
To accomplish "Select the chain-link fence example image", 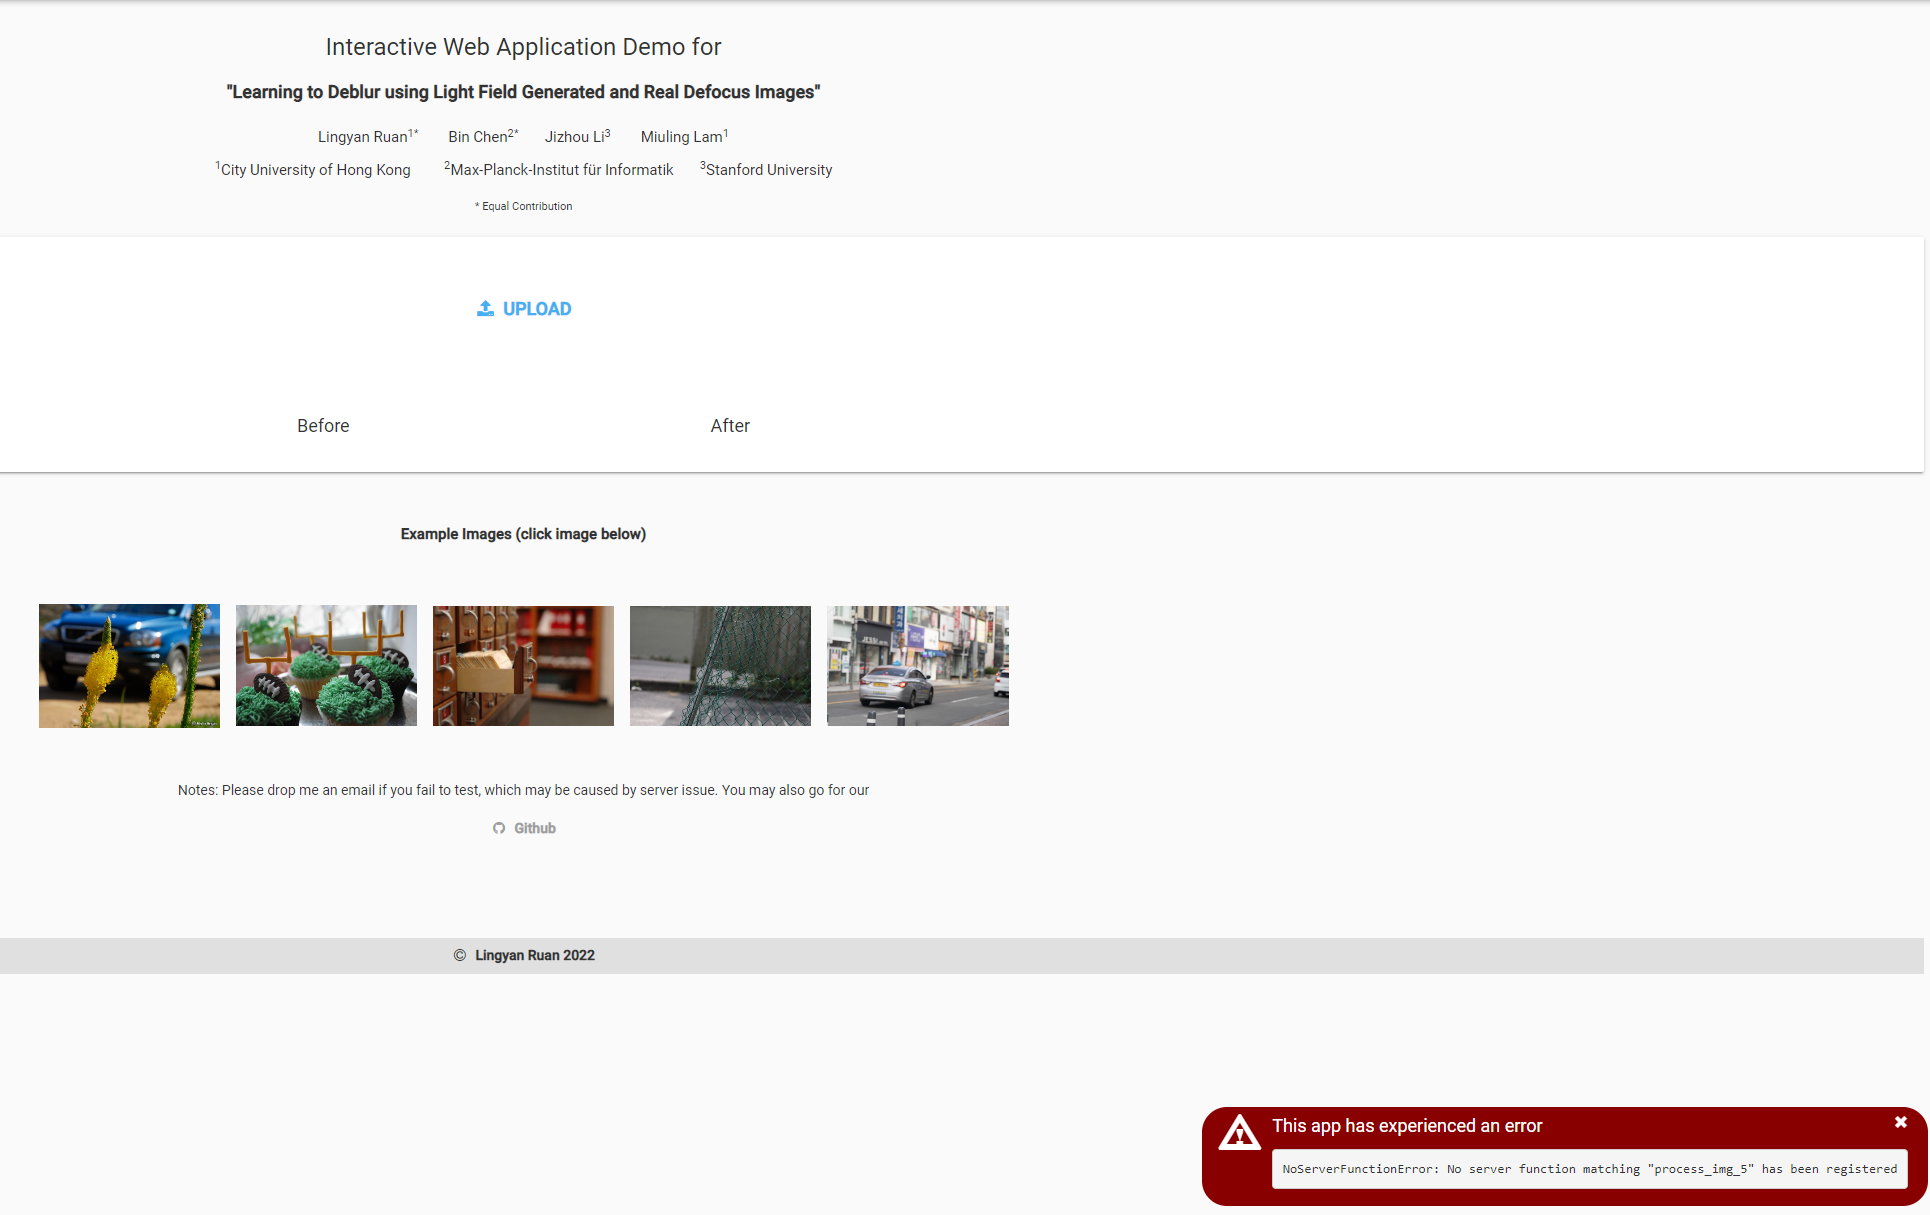I will [x=720, y=666].
